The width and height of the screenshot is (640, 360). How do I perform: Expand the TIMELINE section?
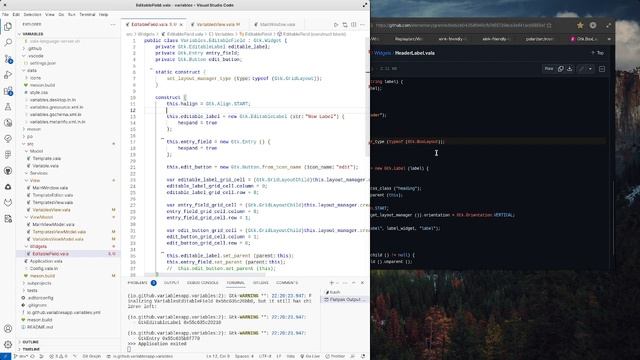pos(31,349)
